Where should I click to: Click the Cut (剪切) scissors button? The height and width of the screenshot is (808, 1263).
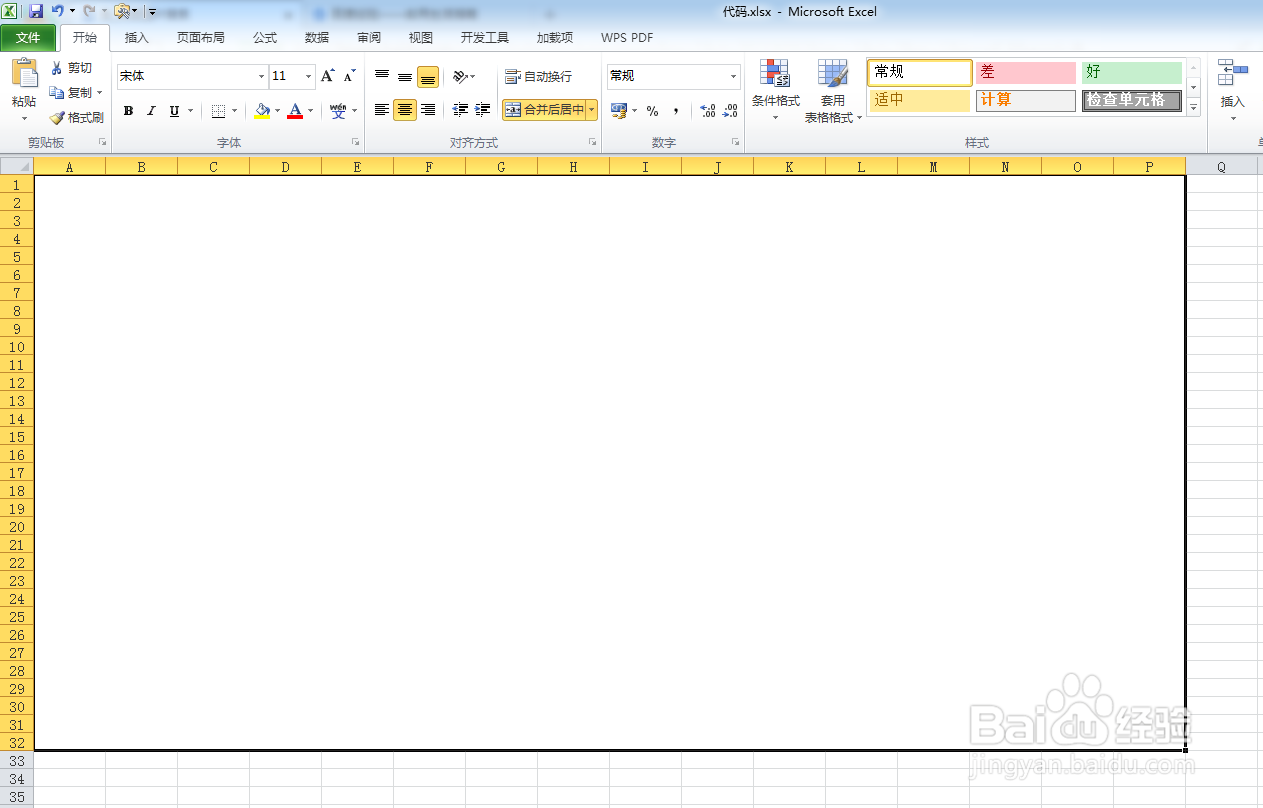point(71,68)
